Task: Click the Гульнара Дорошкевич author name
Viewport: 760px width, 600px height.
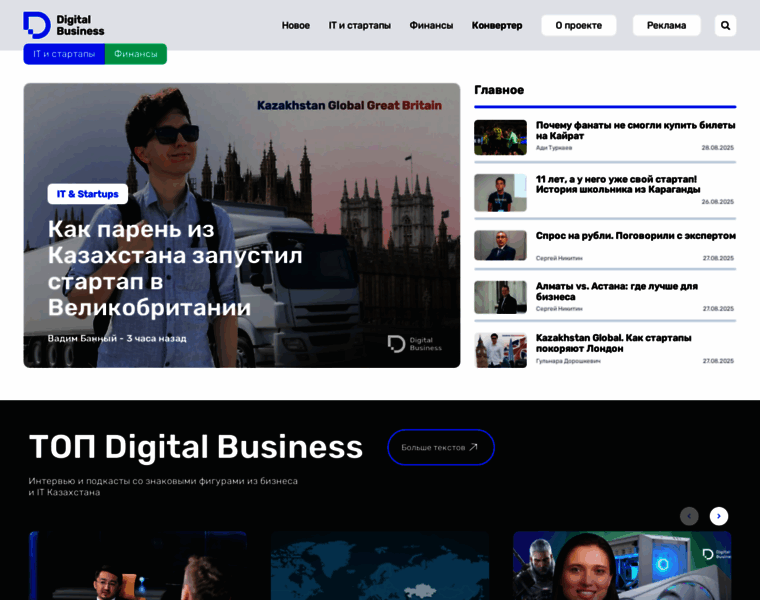Action: click(x=568, y=361)
